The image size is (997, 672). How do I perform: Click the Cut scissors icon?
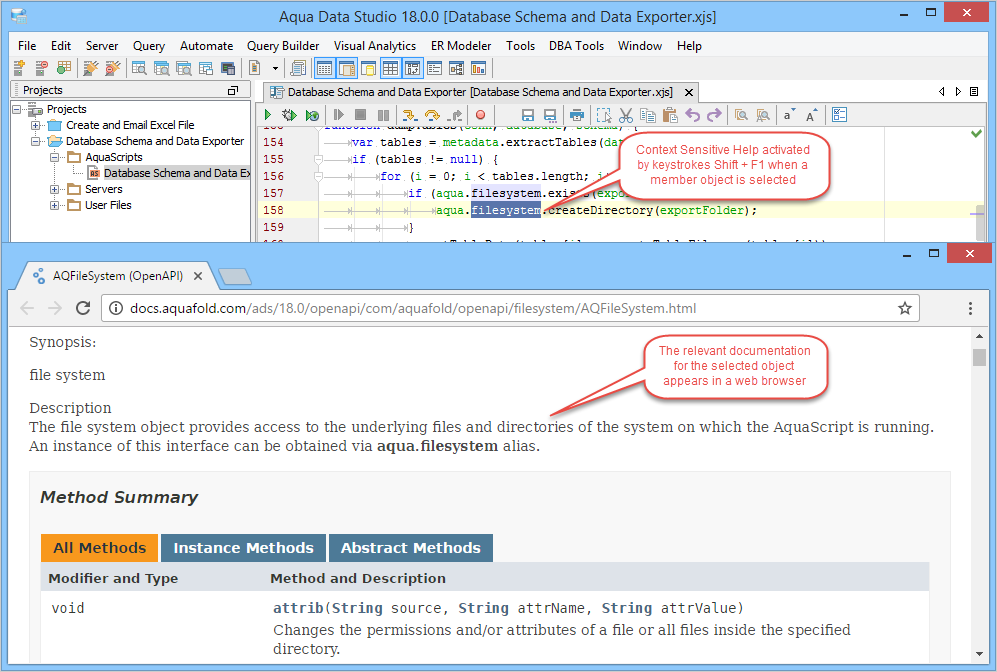[626, 115]
